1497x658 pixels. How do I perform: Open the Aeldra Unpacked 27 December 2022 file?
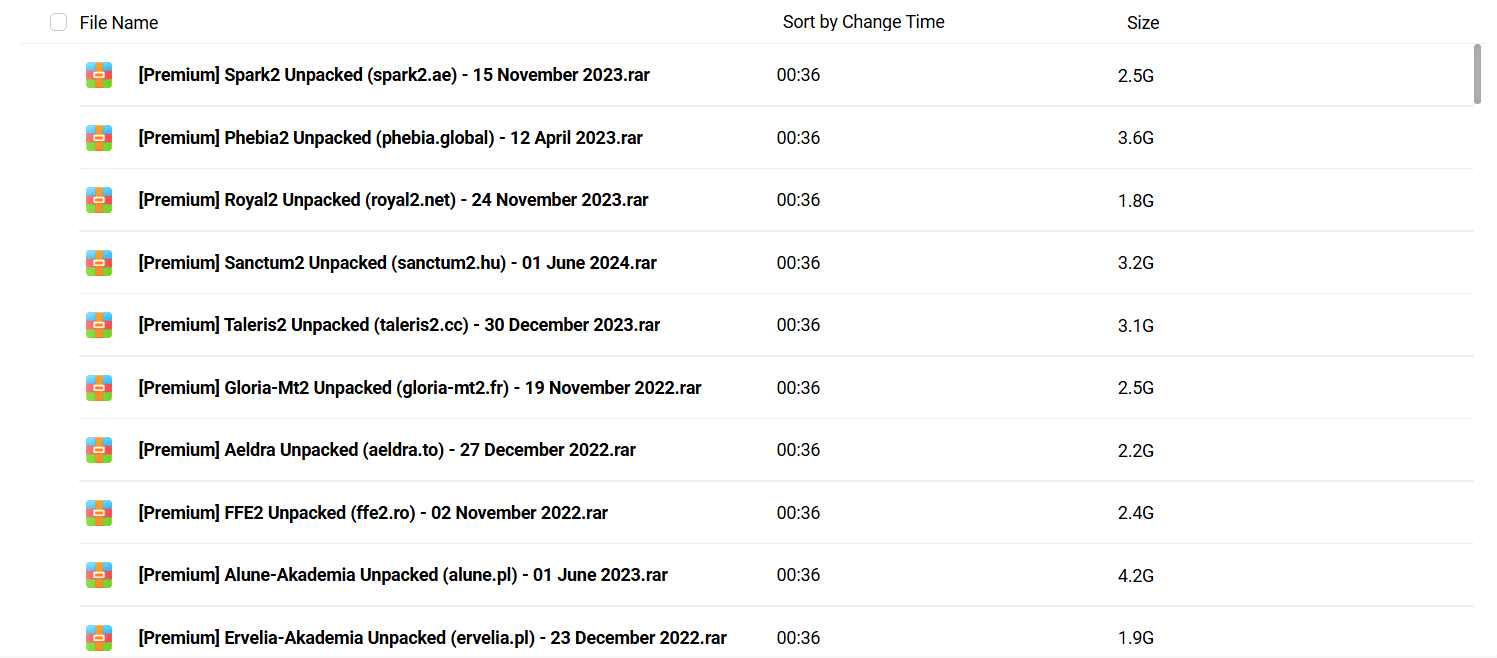[x=387, y=450]
